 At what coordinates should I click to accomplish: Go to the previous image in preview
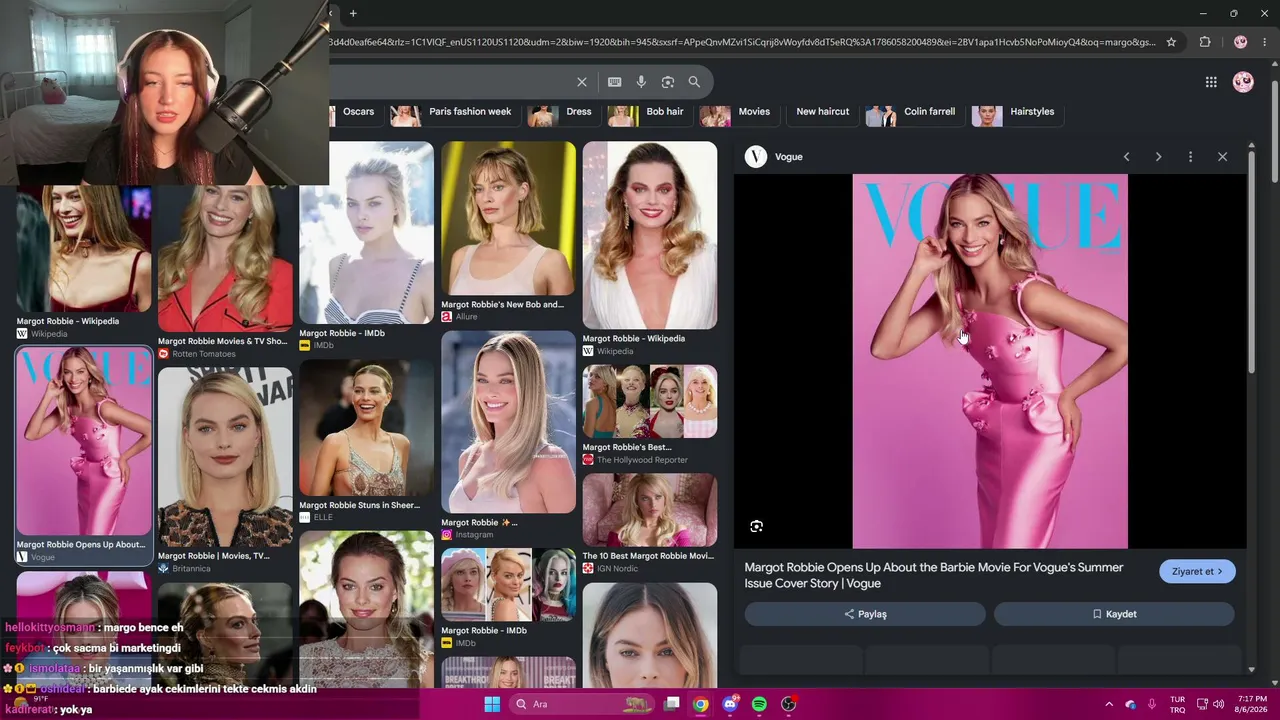click(1126, 157)
